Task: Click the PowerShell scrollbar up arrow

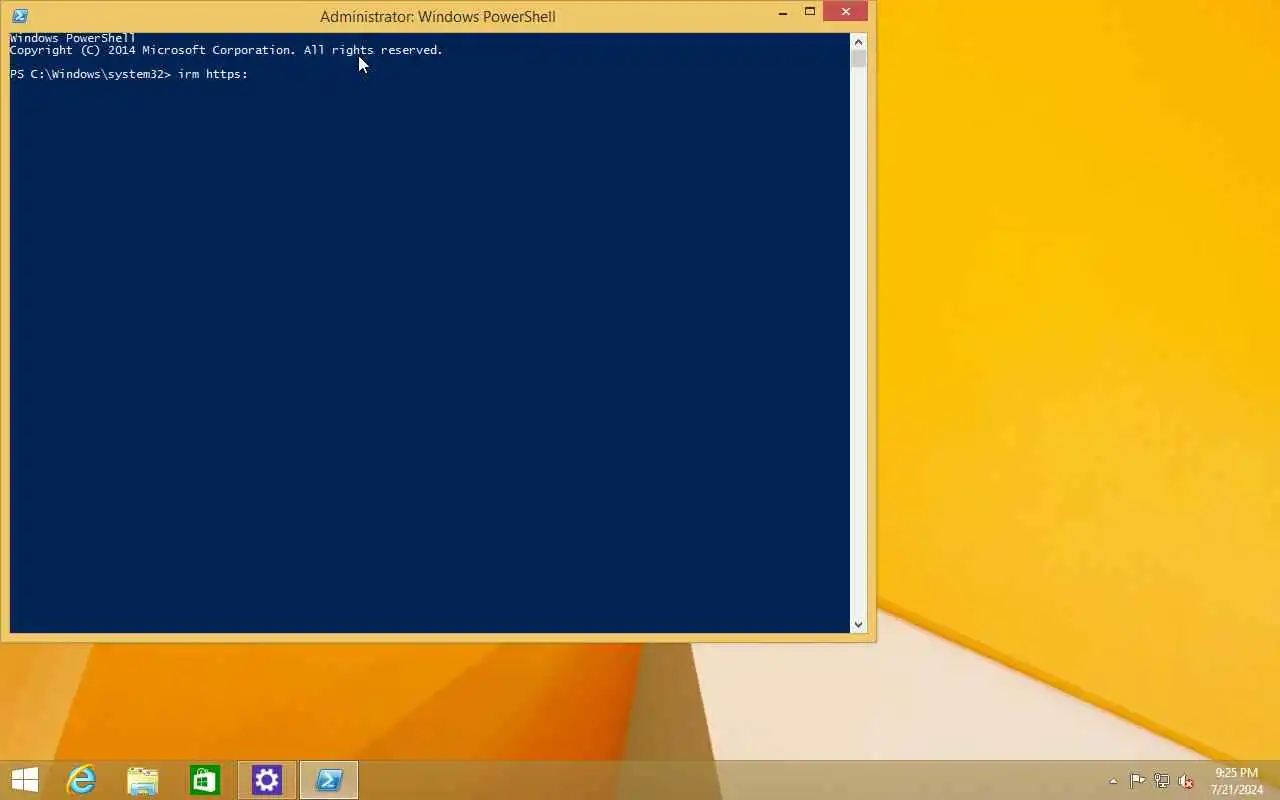Action: tap(858, 41)
